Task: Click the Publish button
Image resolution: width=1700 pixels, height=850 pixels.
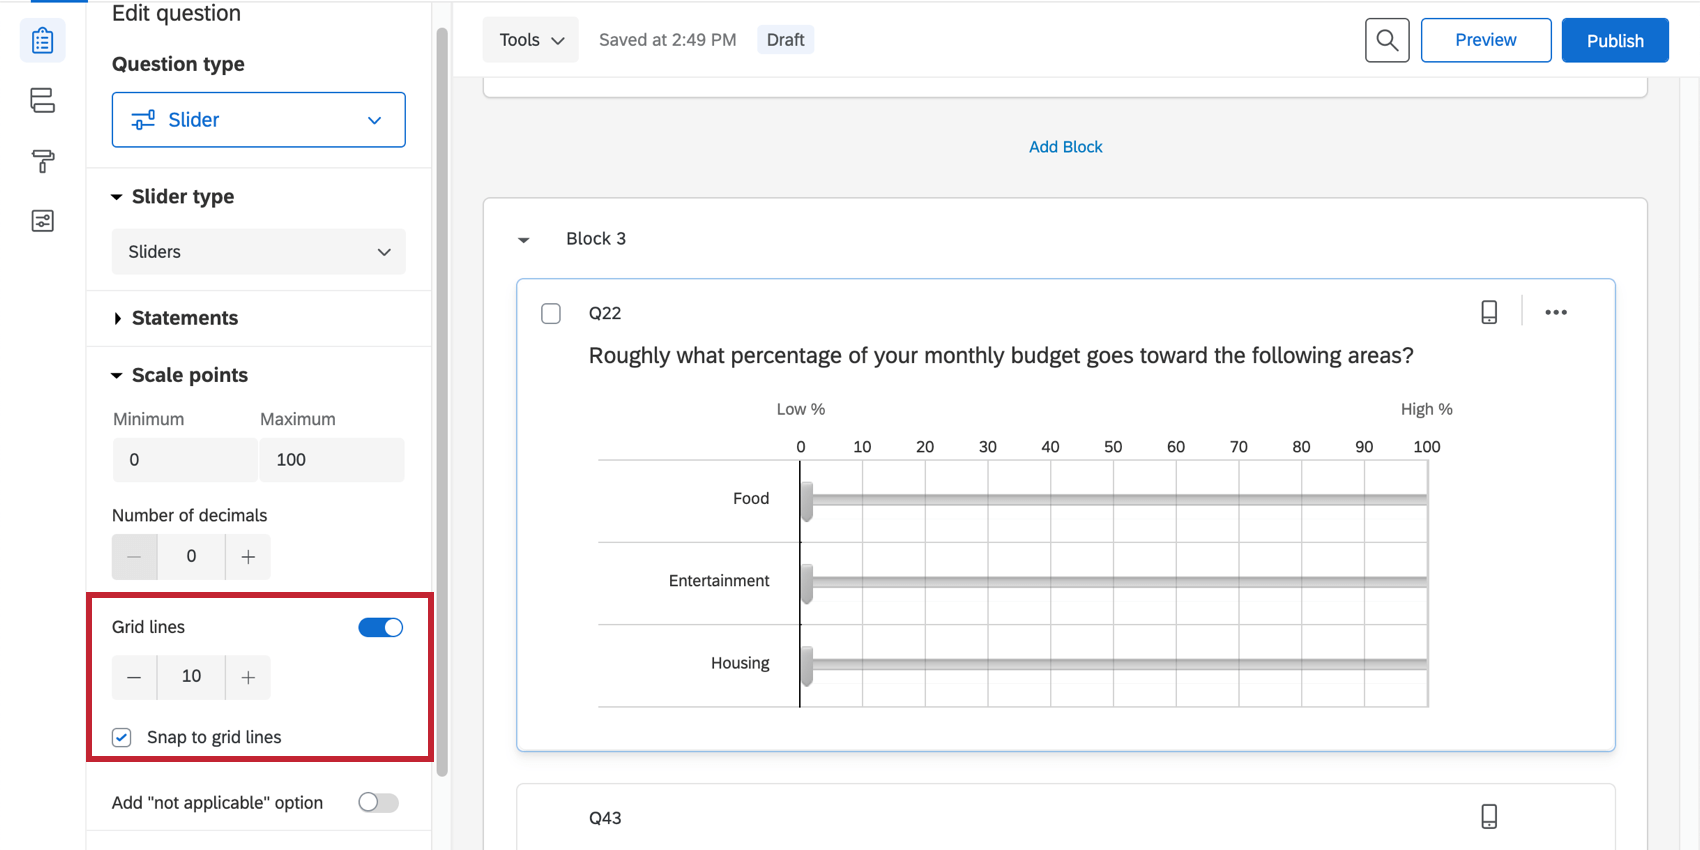Action: [1614, 40]
